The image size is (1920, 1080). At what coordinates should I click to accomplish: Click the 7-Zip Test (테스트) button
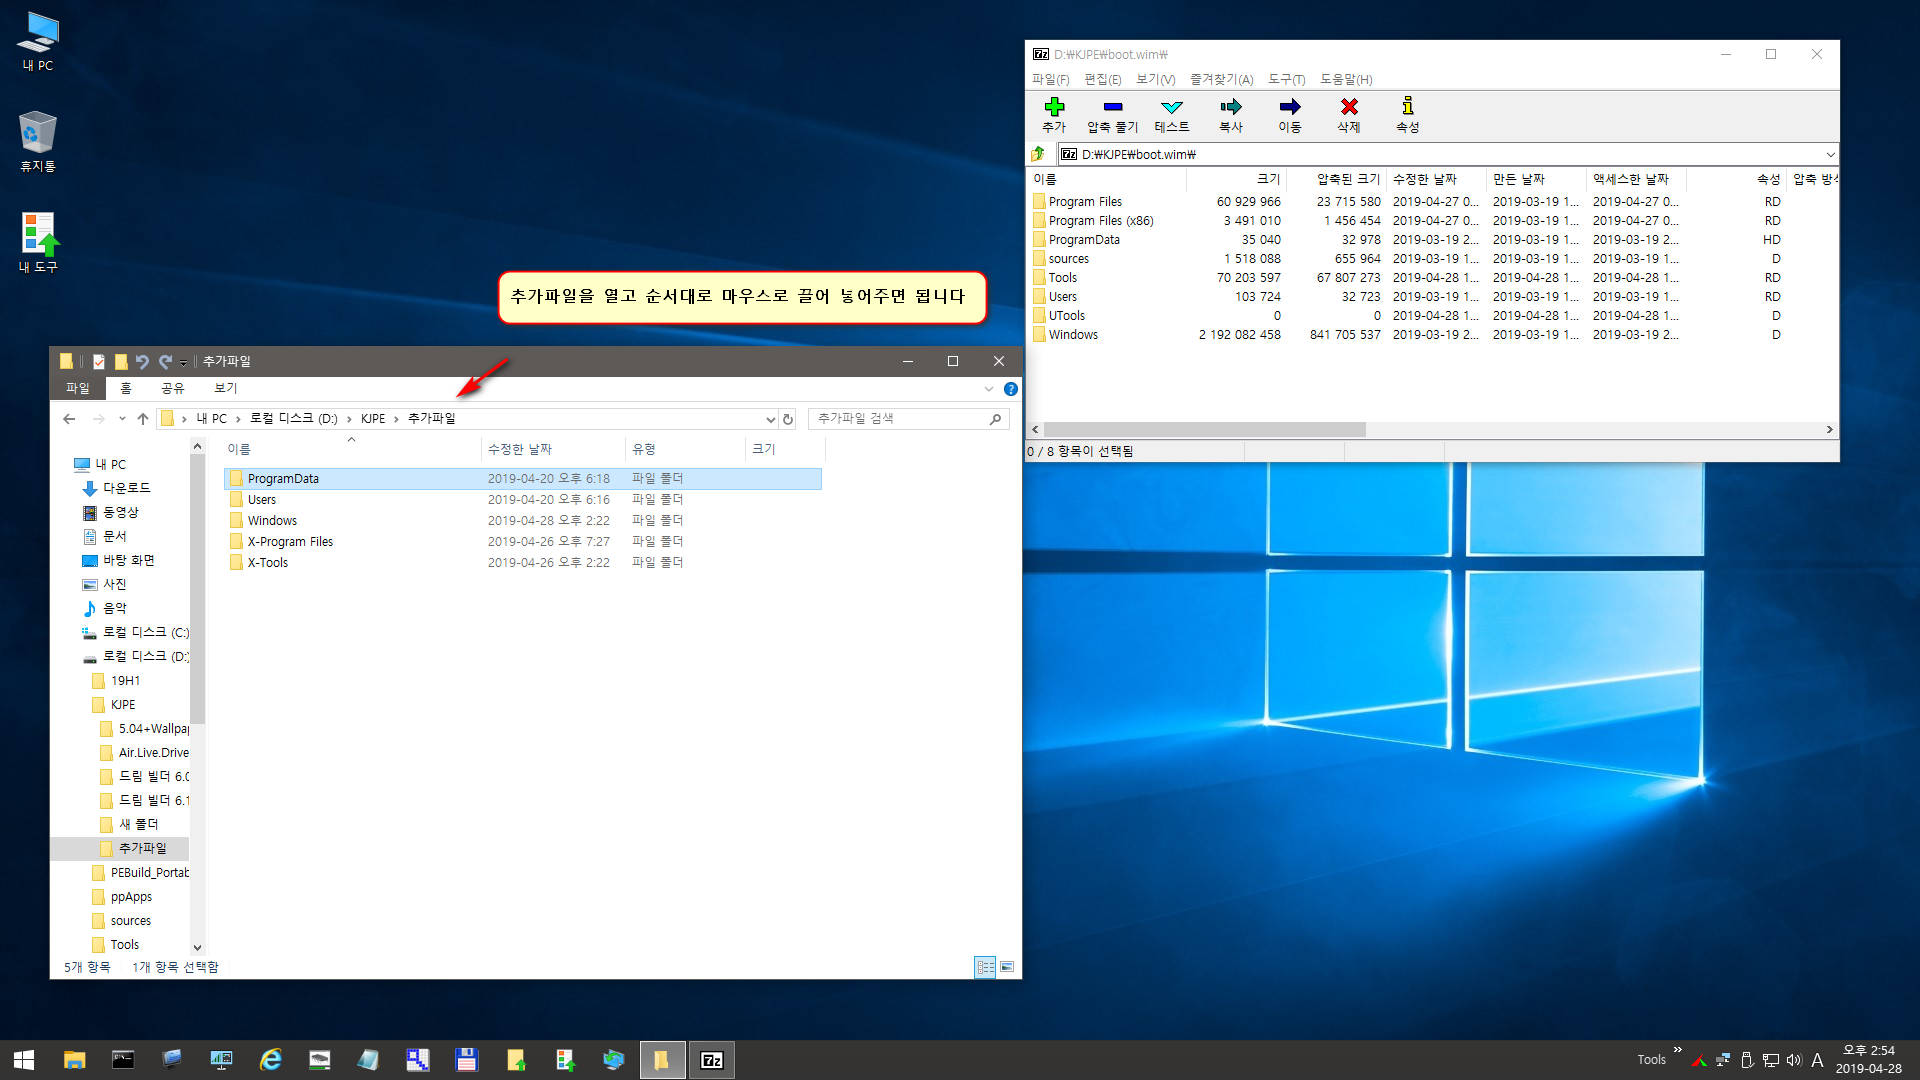(1171, 115)
